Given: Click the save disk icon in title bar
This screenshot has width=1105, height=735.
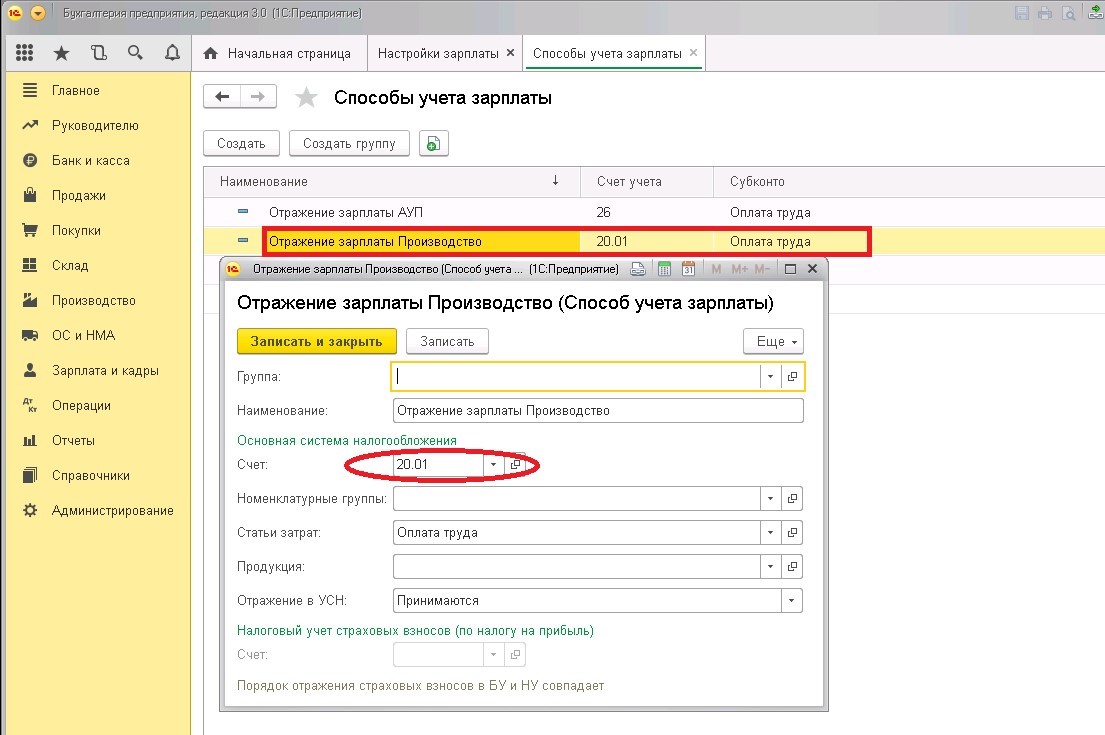Looking at the screenshot, I should click(x=1022, y=13).
